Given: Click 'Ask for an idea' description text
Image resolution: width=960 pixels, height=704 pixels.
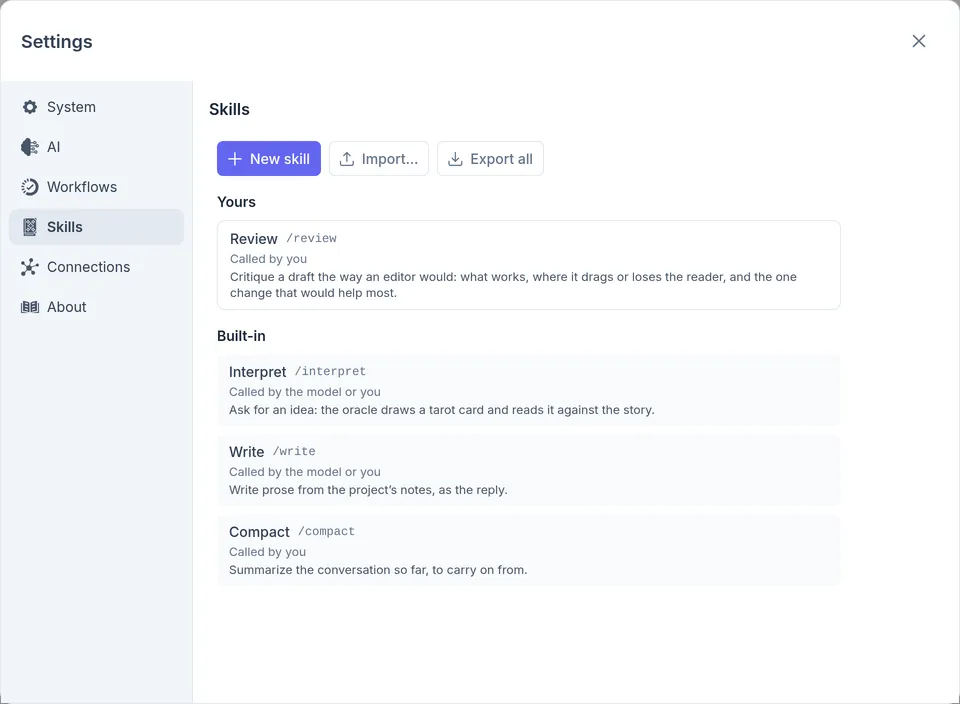Looking at the screenshot, I should pyautogui.click(x=441, y=410).
